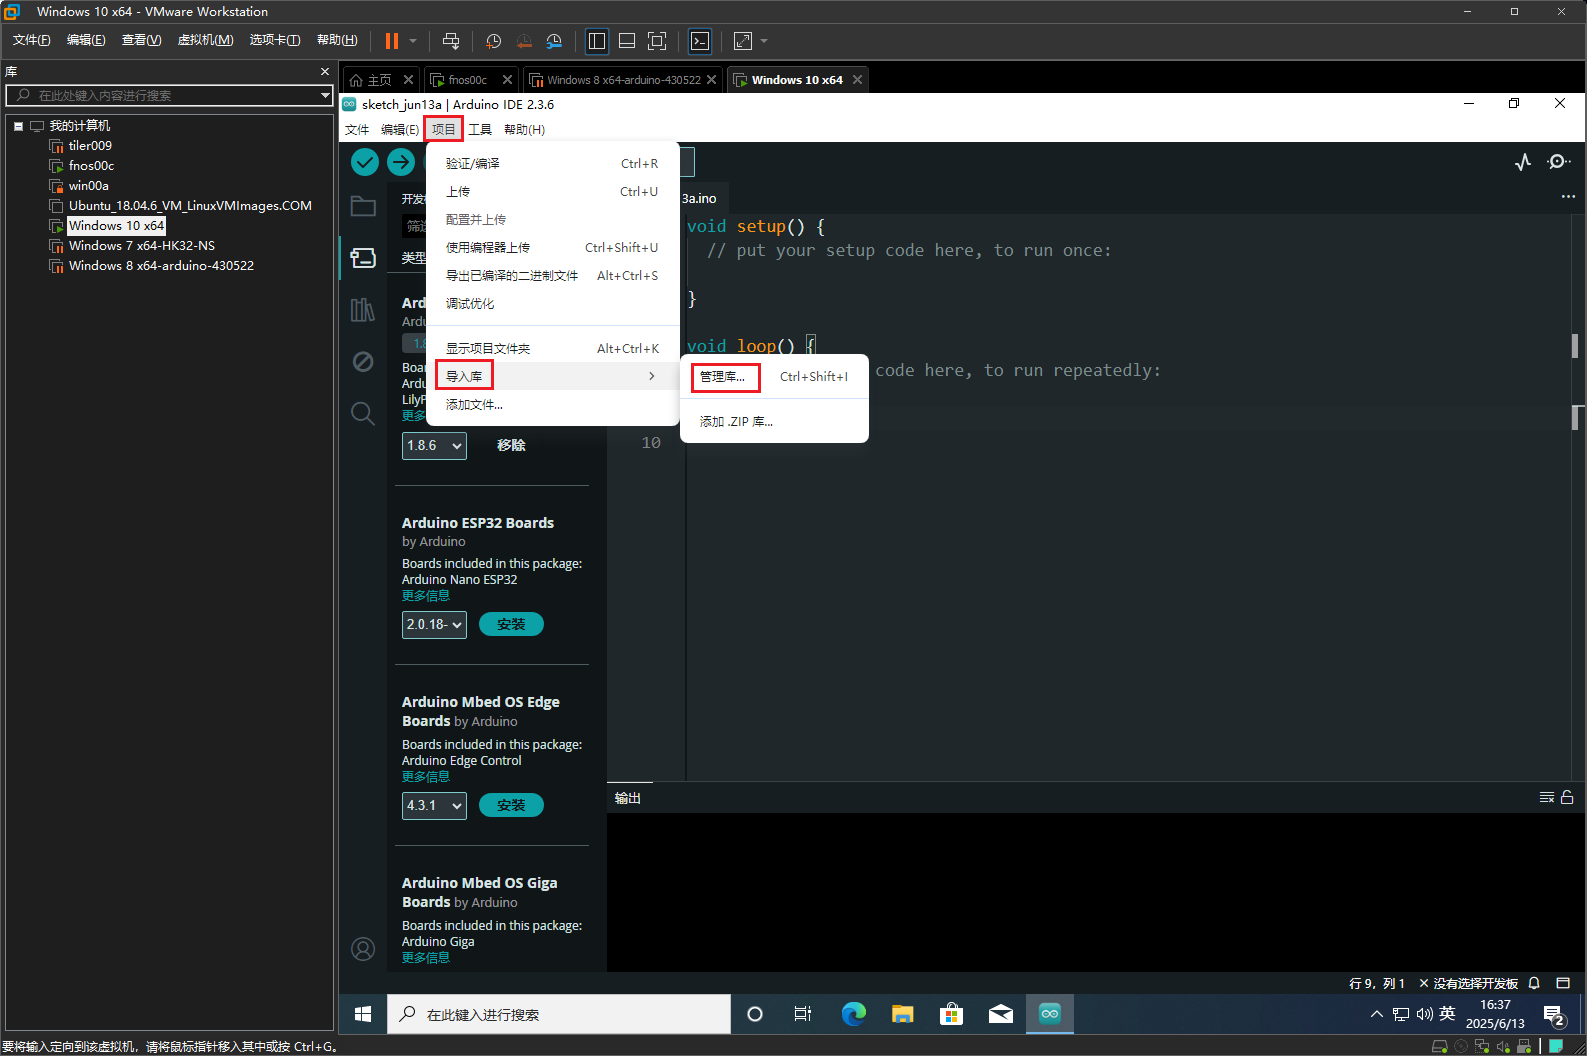
Task: Click VMware snapshot manager icon
Action: pos(554,41)
